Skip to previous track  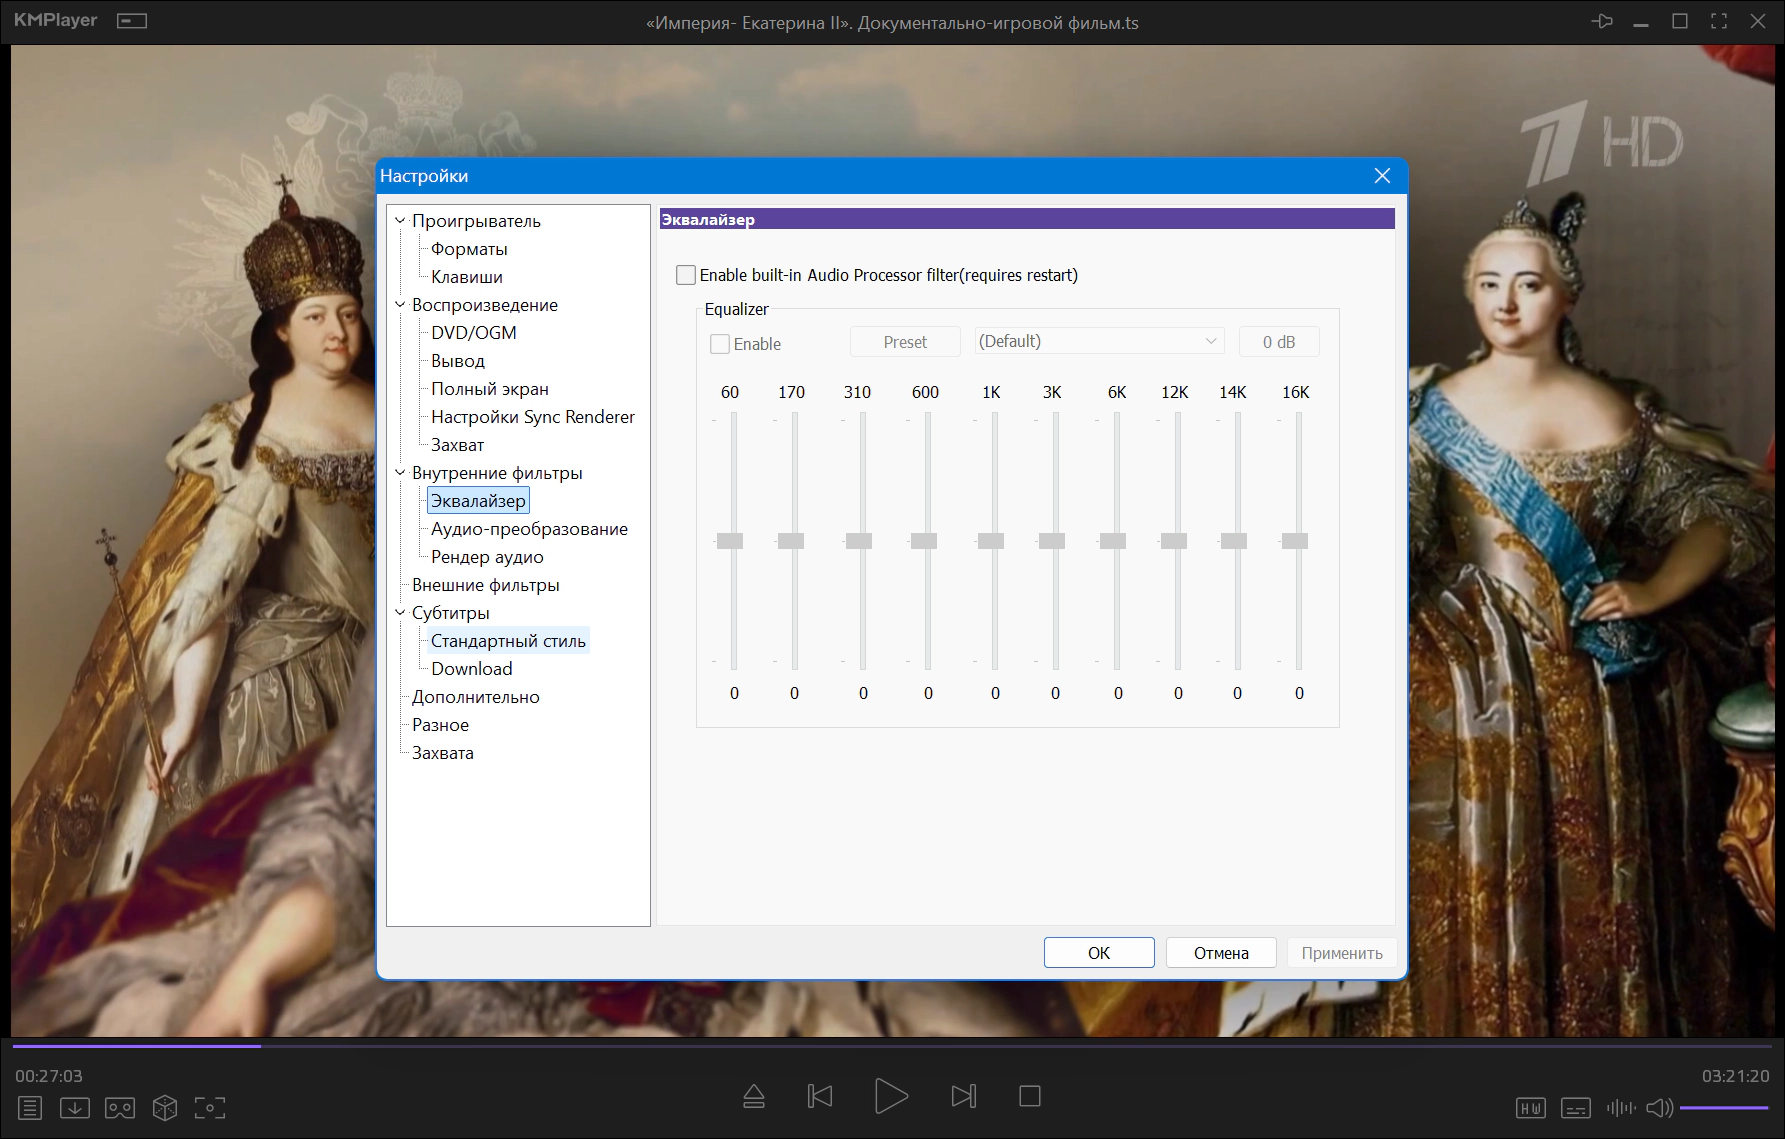(x=820, y=1097)
